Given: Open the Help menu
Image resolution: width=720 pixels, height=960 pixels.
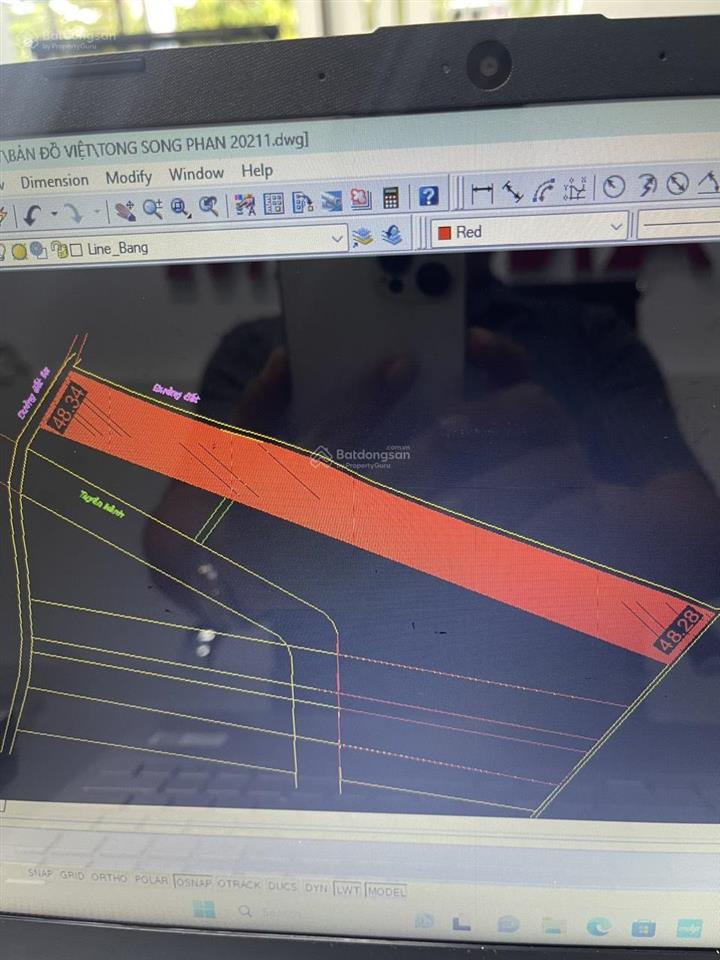Looking at the screenshot, I should click(x=257, y=171).
